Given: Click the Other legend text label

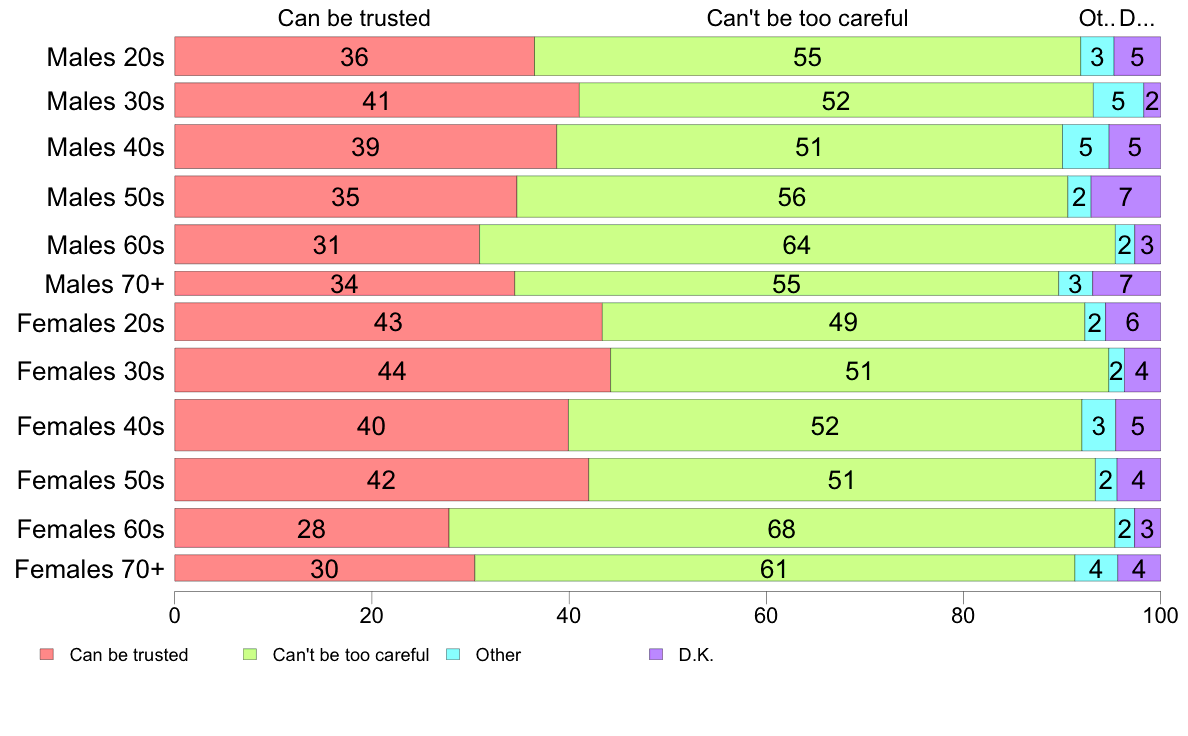Looking at the screenshot, I should 498,656.
